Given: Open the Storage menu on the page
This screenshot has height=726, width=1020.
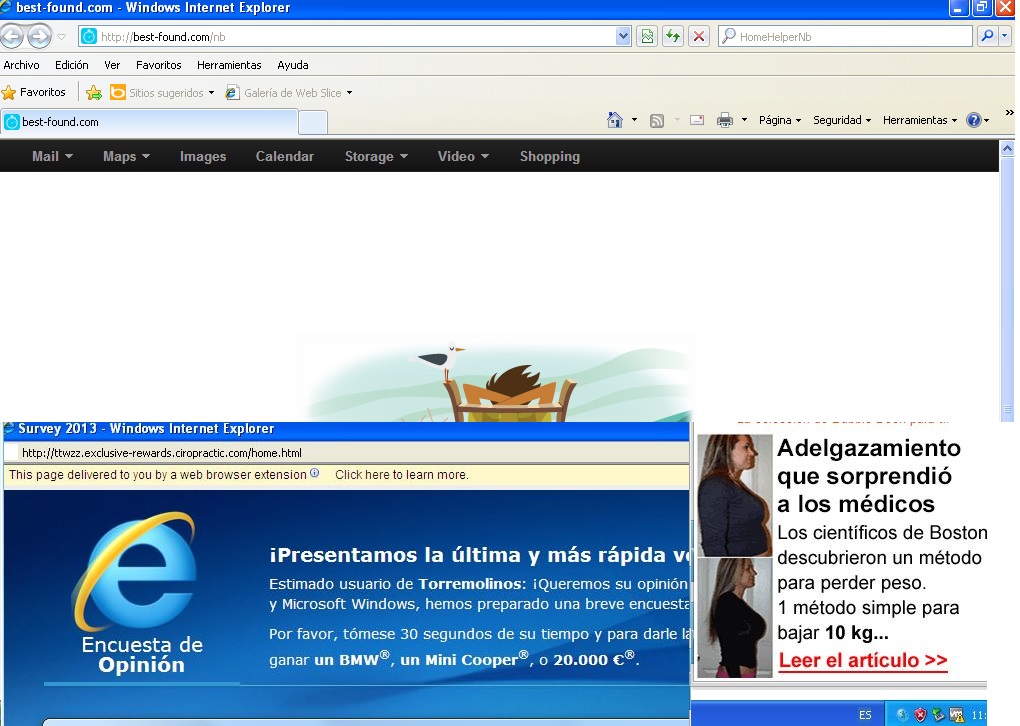Looking at the screenshot, I should [x=376, y=156].
